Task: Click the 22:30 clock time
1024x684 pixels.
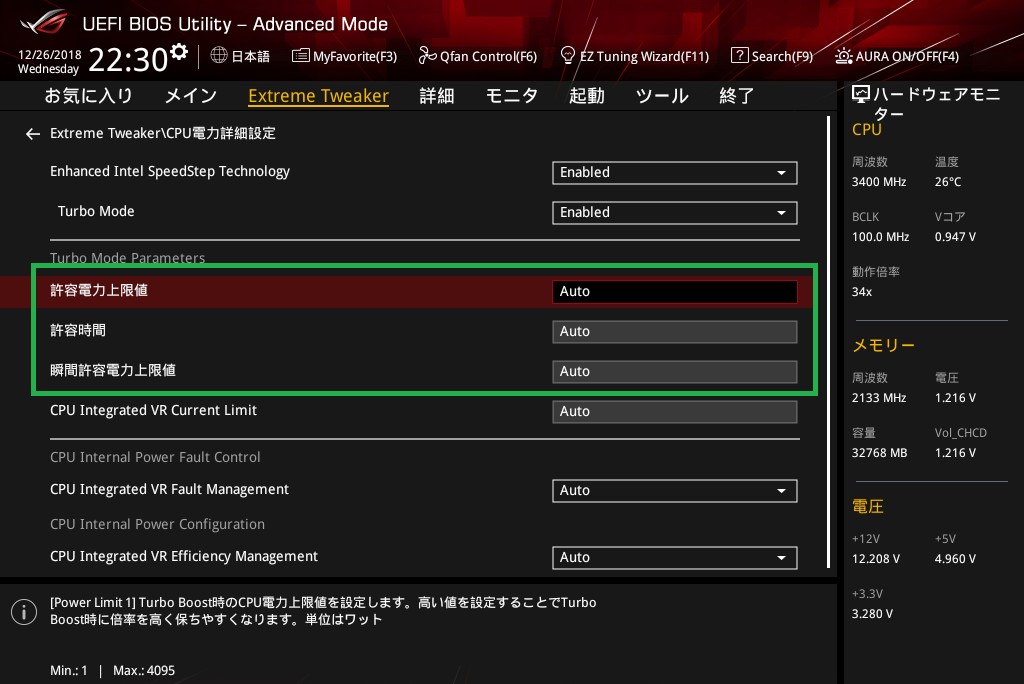Action: [x=128, y=59]
